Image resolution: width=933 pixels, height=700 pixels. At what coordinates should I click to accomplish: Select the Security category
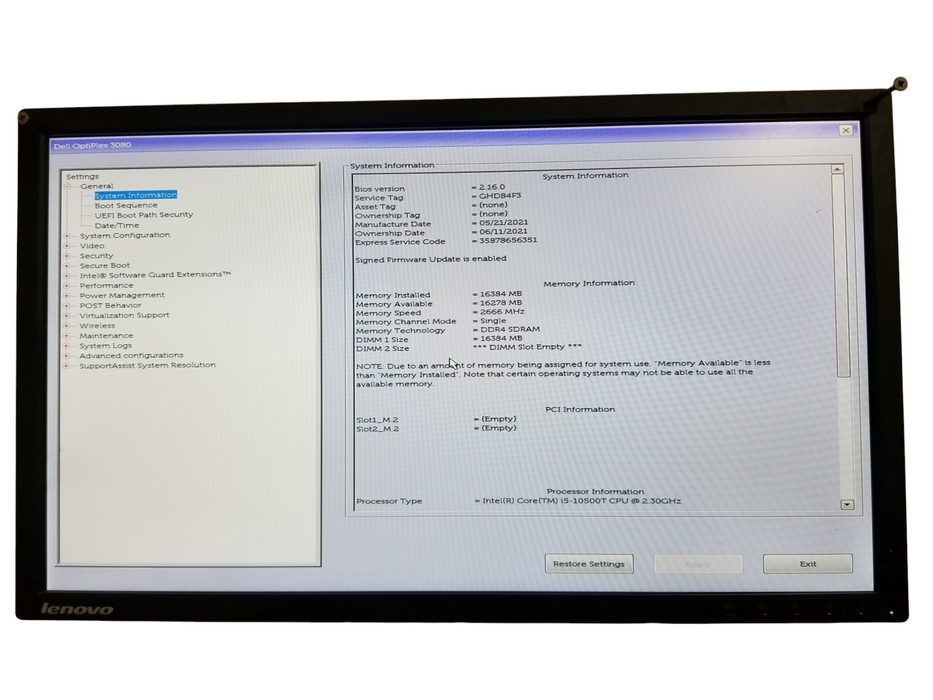(96, 255)
